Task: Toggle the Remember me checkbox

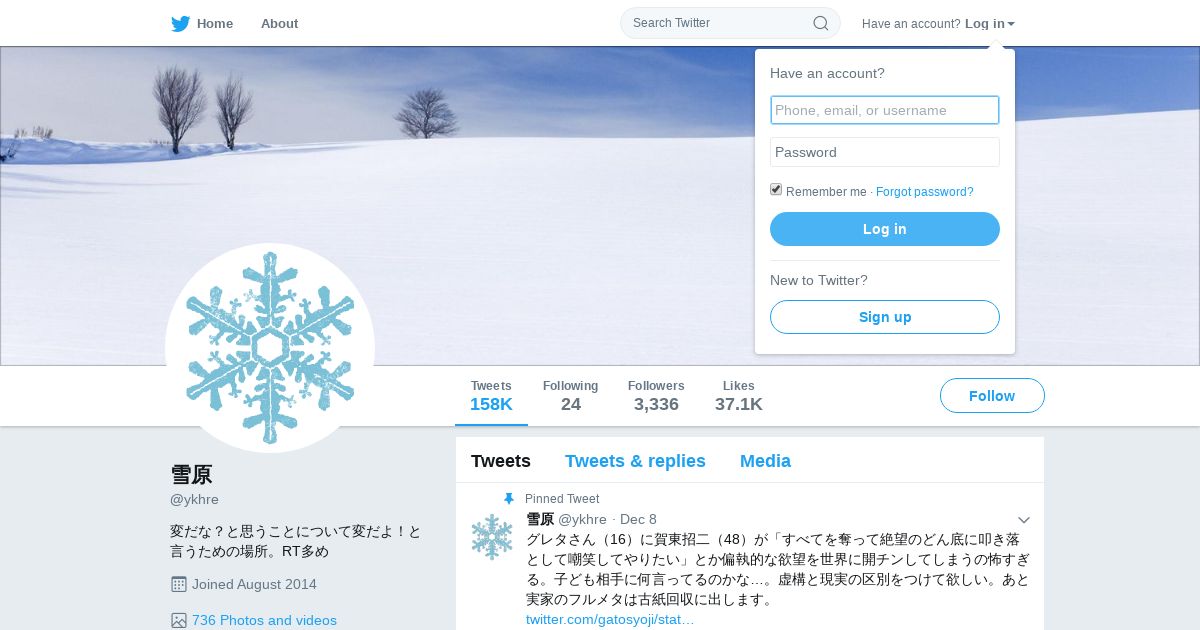Action: click(776, 190)
